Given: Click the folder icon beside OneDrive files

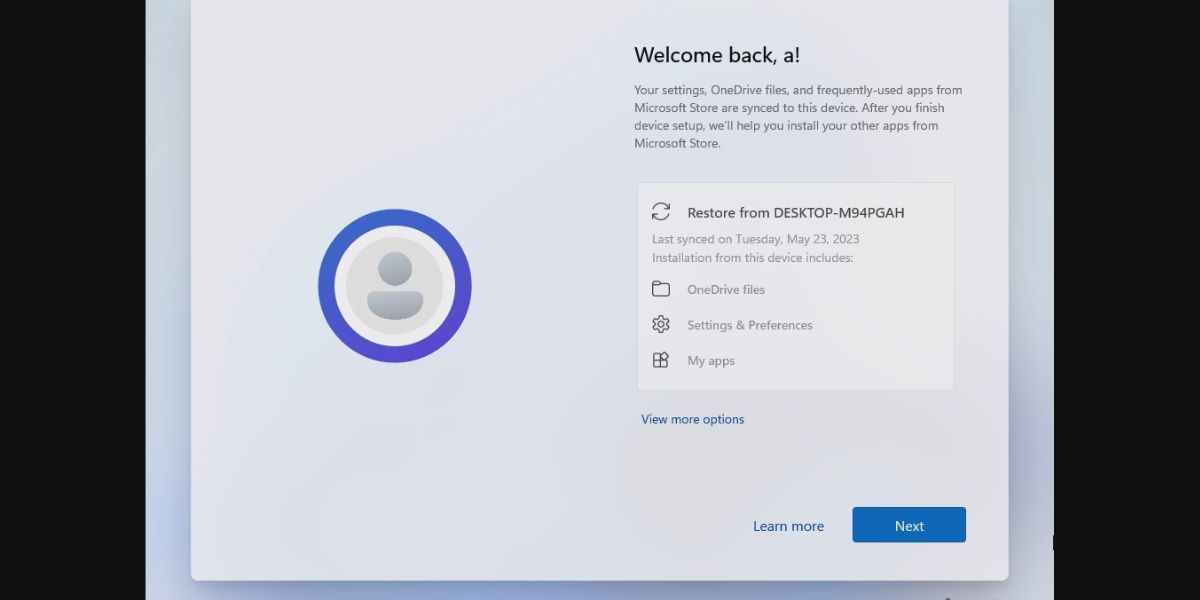Looking at the screenshot, I should 661,288.
